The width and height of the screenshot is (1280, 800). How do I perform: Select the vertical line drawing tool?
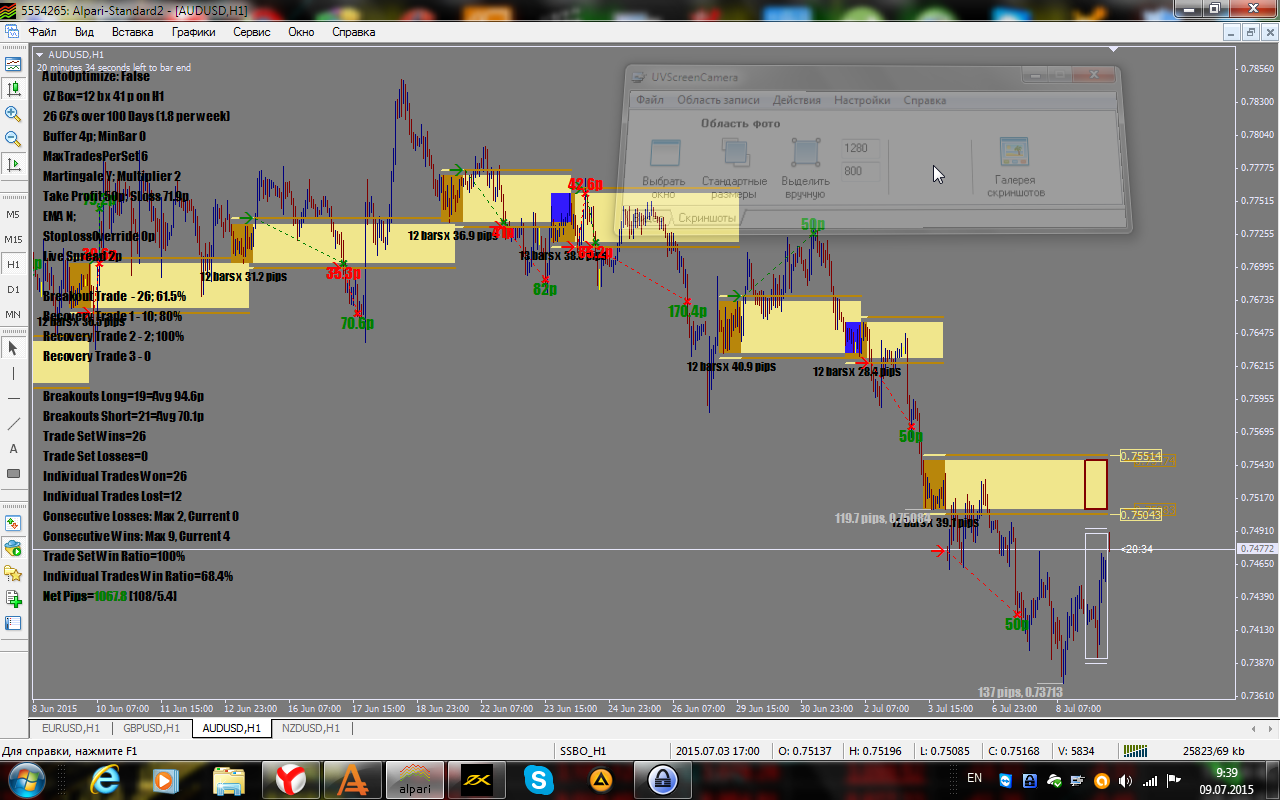[x=13, y=372]
